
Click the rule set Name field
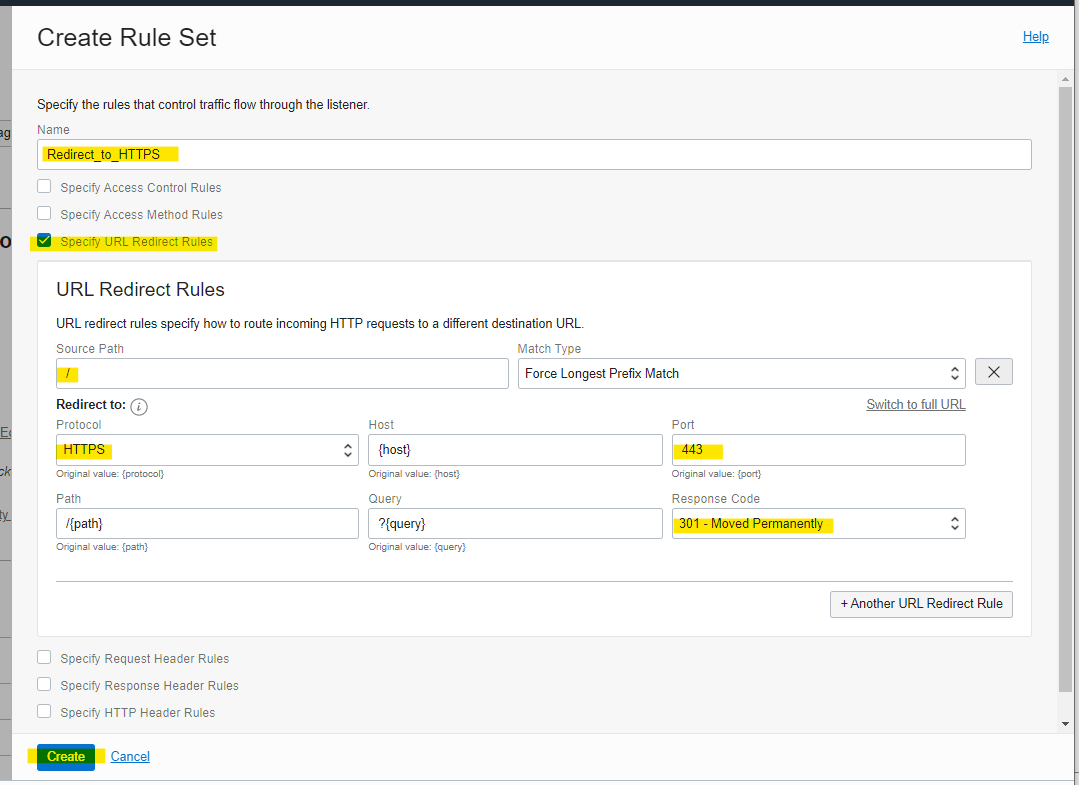(x=534, y=154)
